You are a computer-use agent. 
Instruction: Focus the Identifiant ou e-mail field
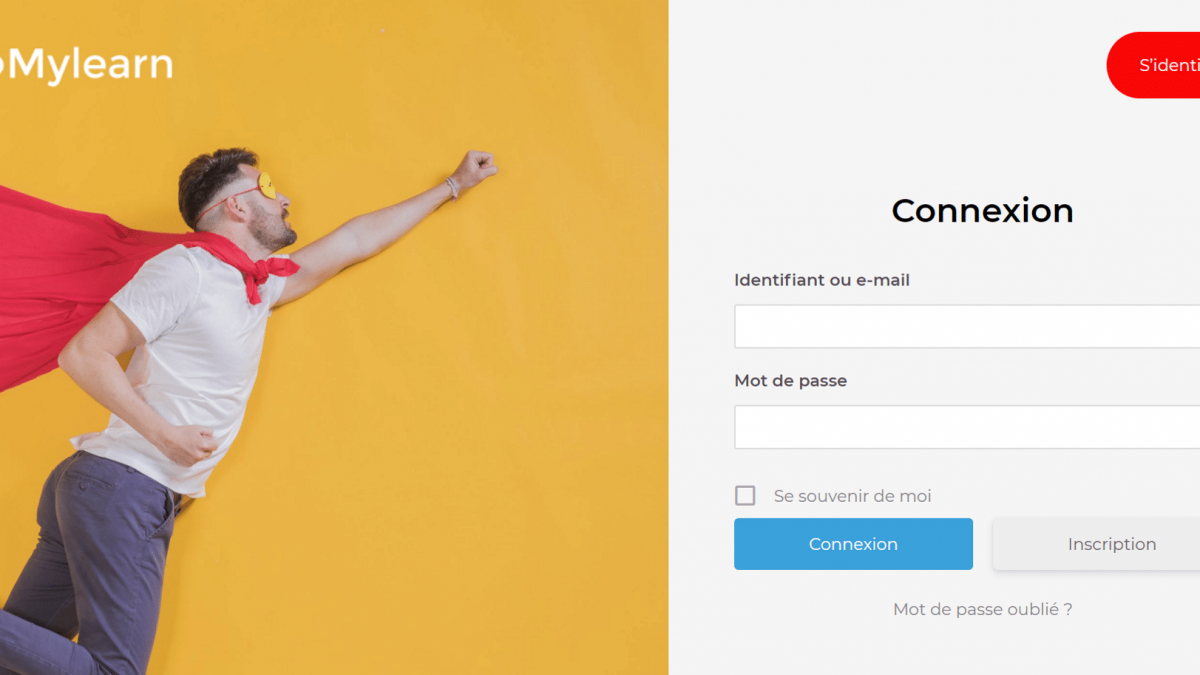(967, 326)
